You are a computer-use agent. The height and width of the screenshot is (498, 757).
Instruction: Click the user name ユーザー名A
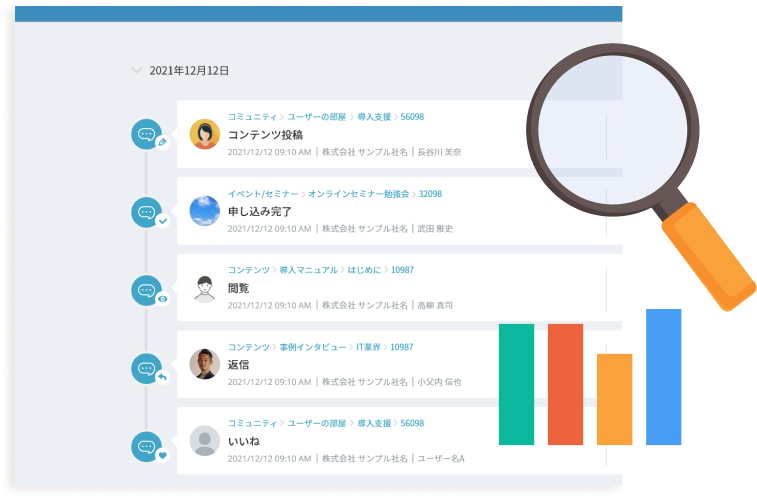coord(441,458)
